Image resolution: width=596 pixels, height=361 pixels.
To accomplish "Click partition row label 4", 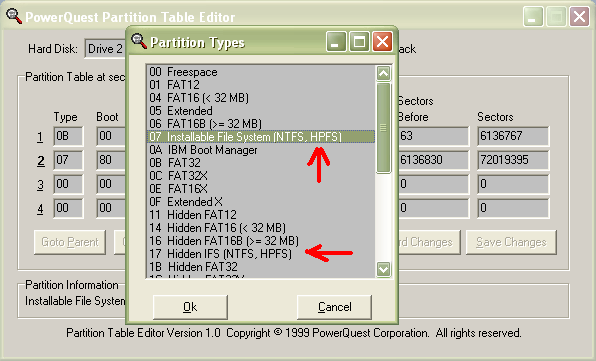I will tap(40, 209).
